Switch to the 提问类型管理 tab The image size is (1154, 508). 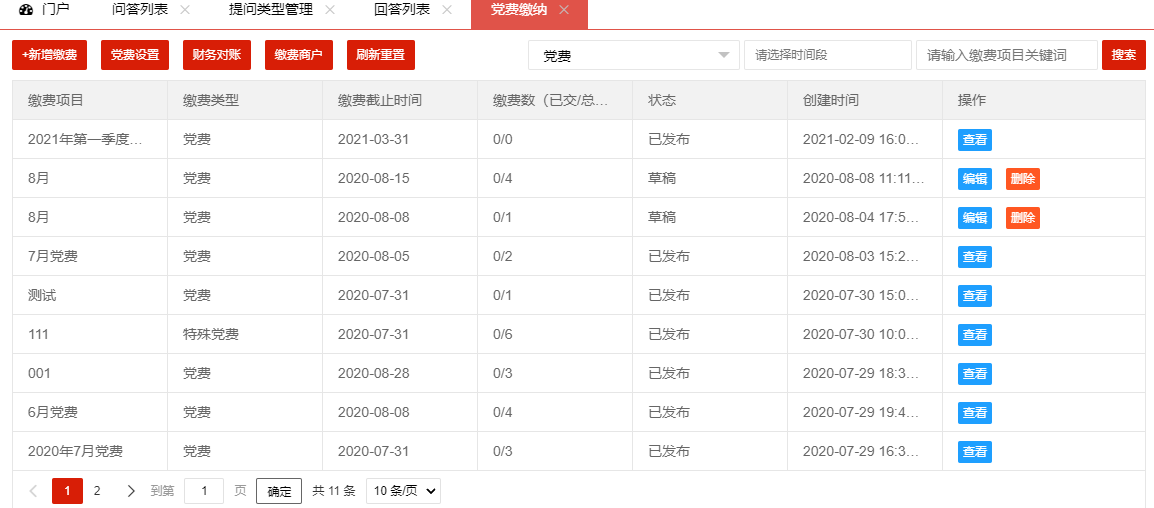point(271,10)
